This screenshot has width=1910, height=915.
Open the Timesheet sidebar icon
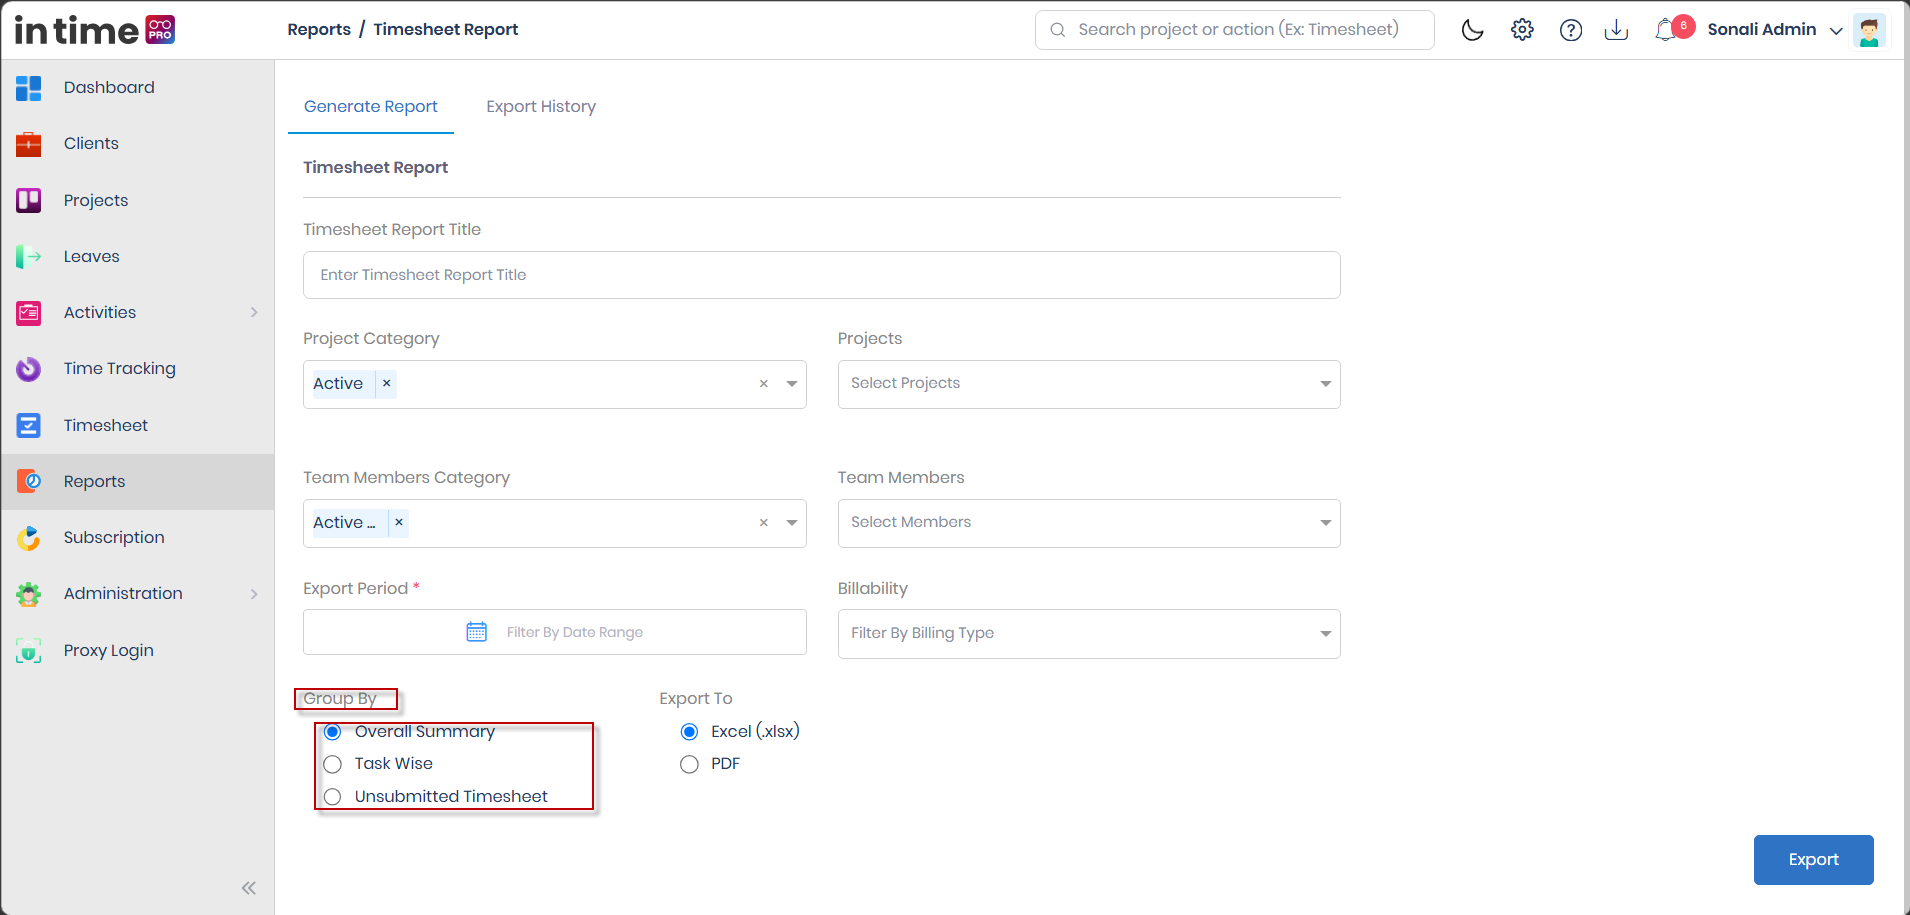[x=29, y=426]
